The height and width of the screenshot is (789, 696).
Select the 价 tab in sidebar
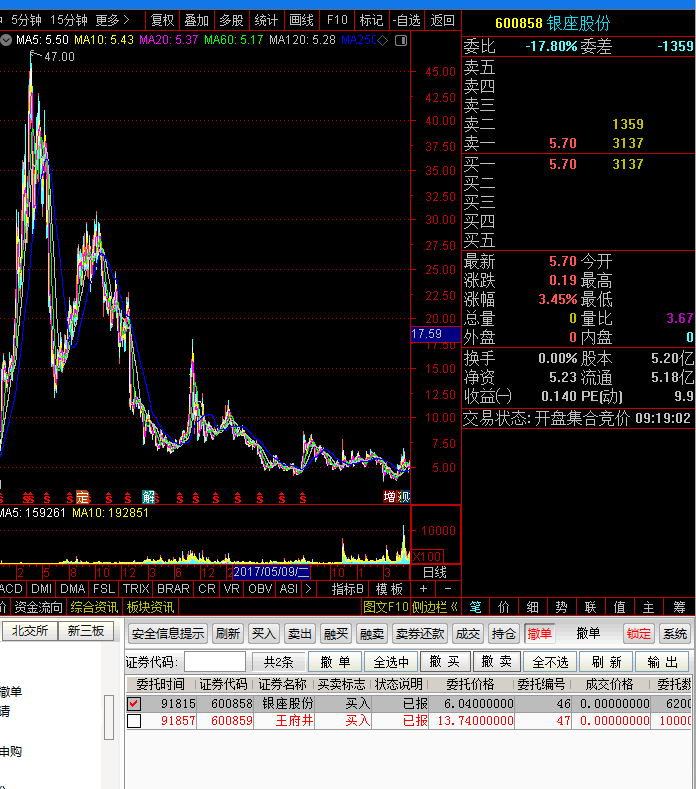pyautogui.click(x=504, y=607)
